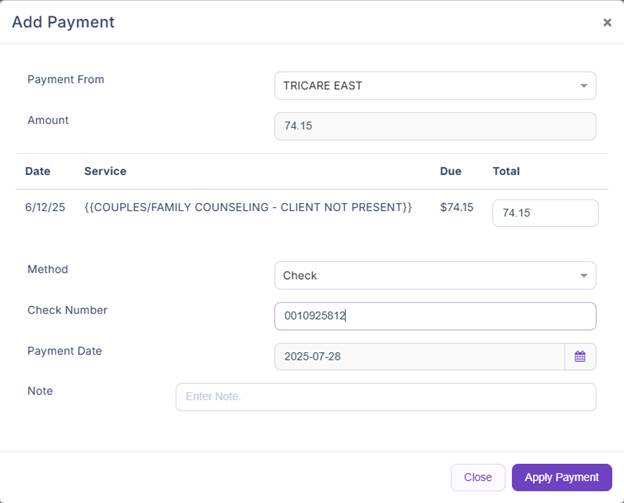
Task: Click the Payment From label
Action: [x=65, y=79]
